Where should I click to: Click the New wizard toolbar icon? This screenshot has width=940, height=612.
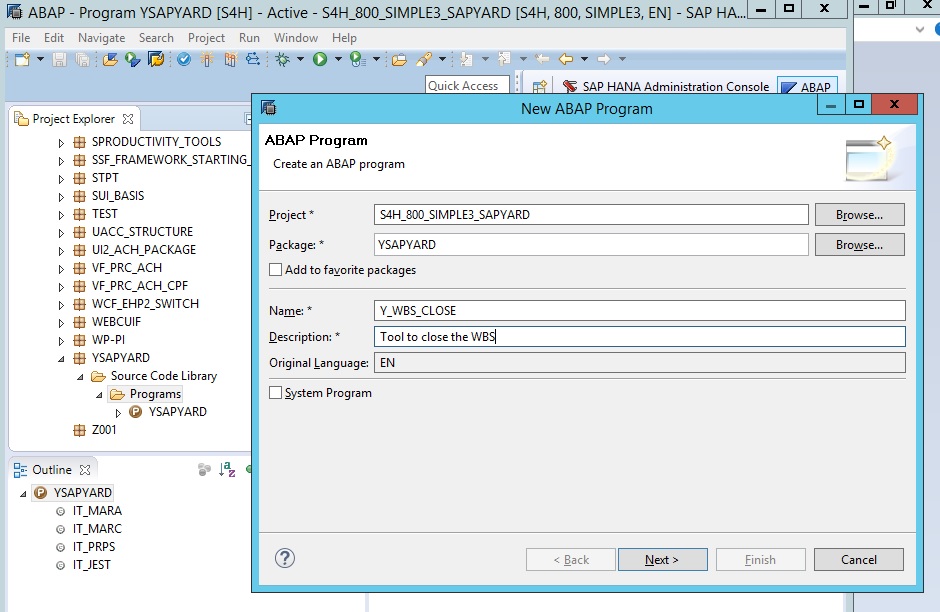(x=22, y=59)
